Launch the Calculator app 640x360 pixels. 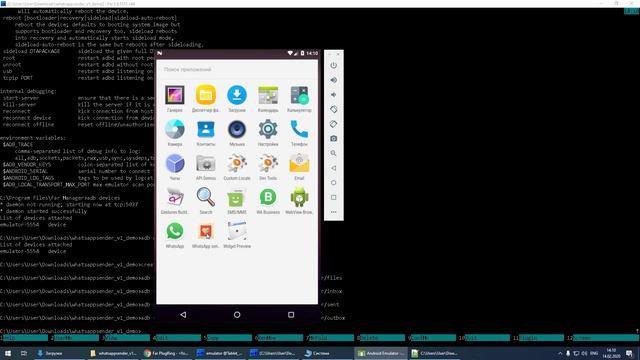[x=299, y=96]
